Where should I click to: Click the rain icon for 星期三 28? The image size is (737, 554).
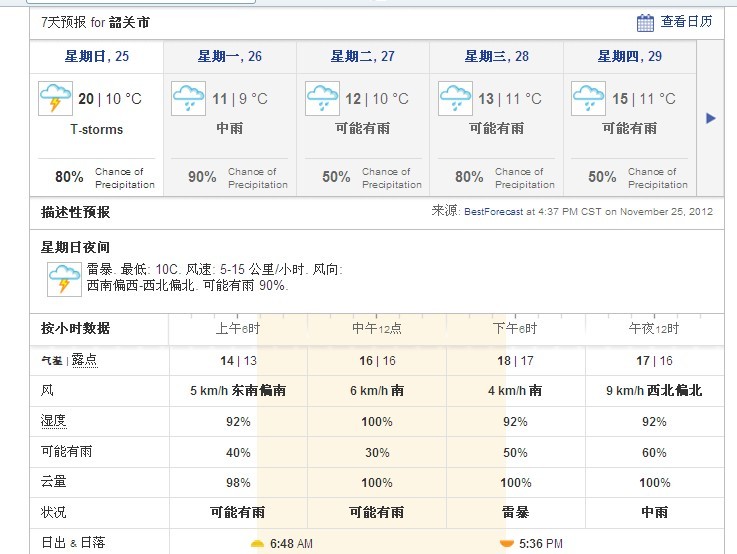pyautogui.click(x=455, y=99)
